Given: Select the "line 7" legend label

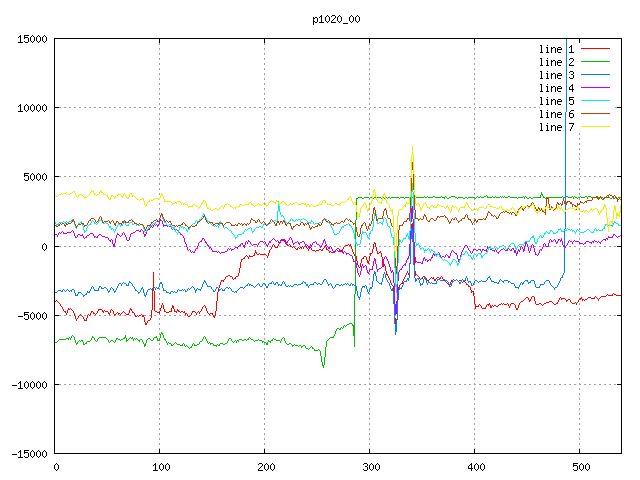Looking at the screenshot, I should tap(556, 127).
